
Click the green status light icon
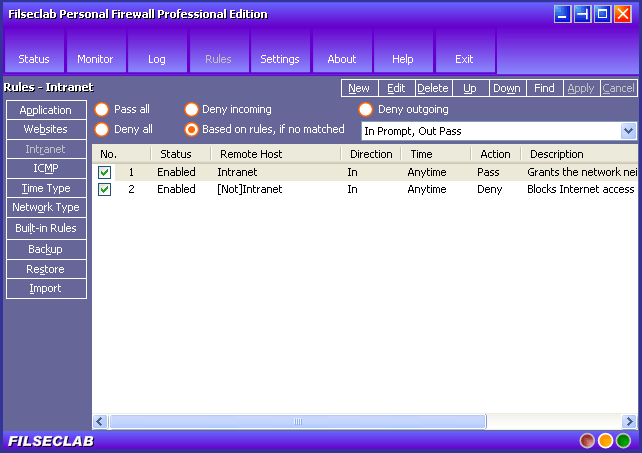[x=623, y=441]
